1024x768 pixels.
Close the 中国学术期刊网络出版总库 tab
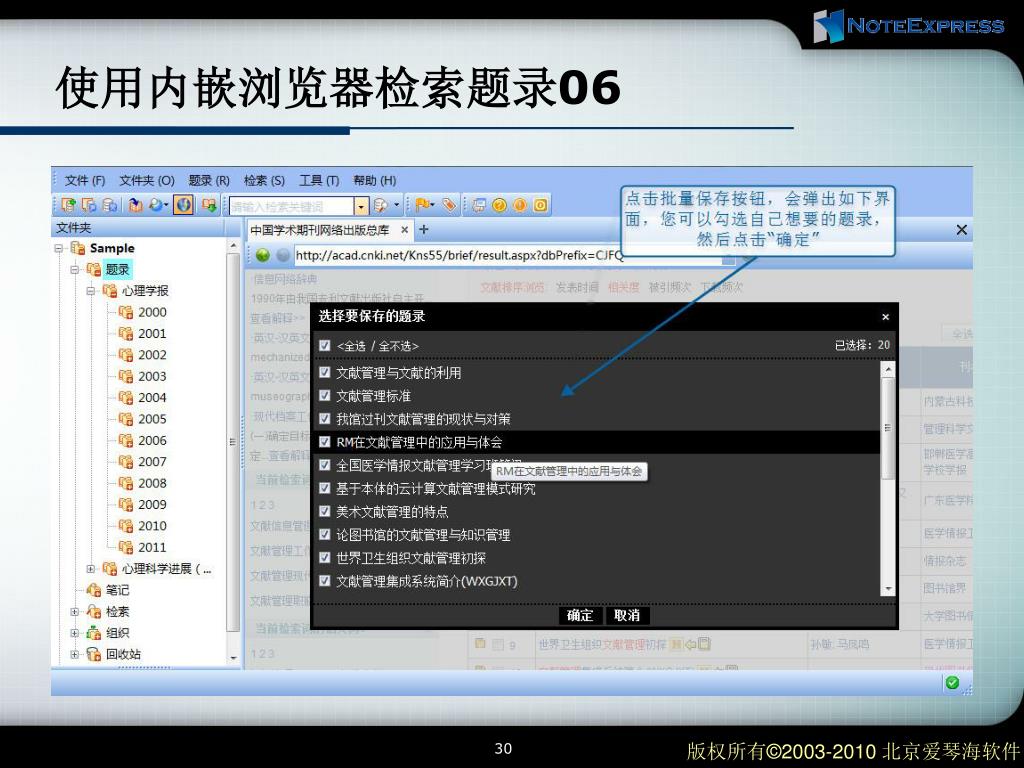click(x=405, y=229)
